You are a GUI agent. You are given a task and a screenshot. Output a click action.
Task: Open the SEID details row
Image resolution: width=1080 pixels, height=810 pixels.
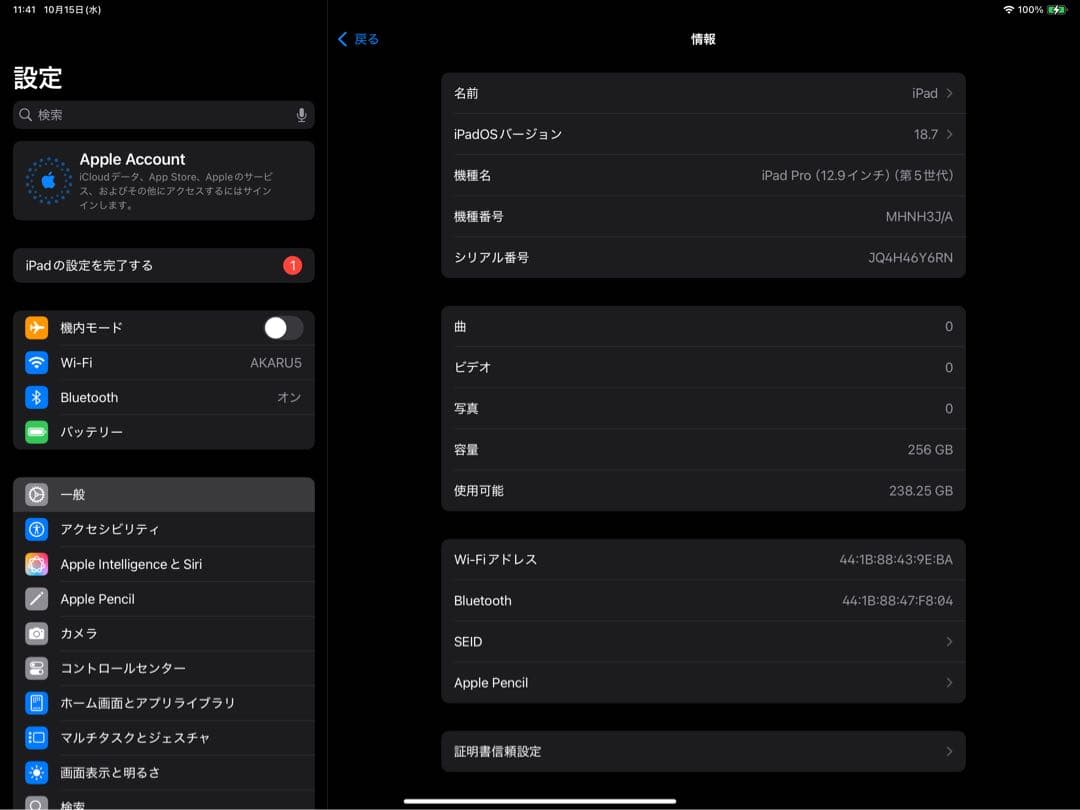[x=703, y=641]
